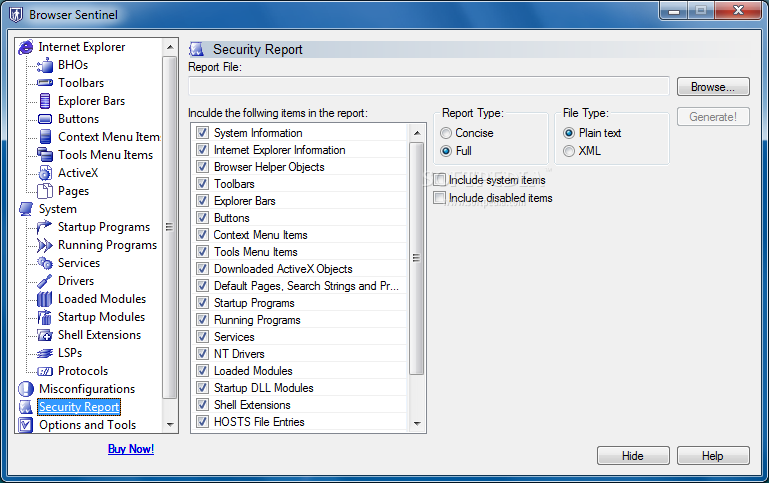Click the Buttons icon in sidebar tree

[x=45, y=119]
